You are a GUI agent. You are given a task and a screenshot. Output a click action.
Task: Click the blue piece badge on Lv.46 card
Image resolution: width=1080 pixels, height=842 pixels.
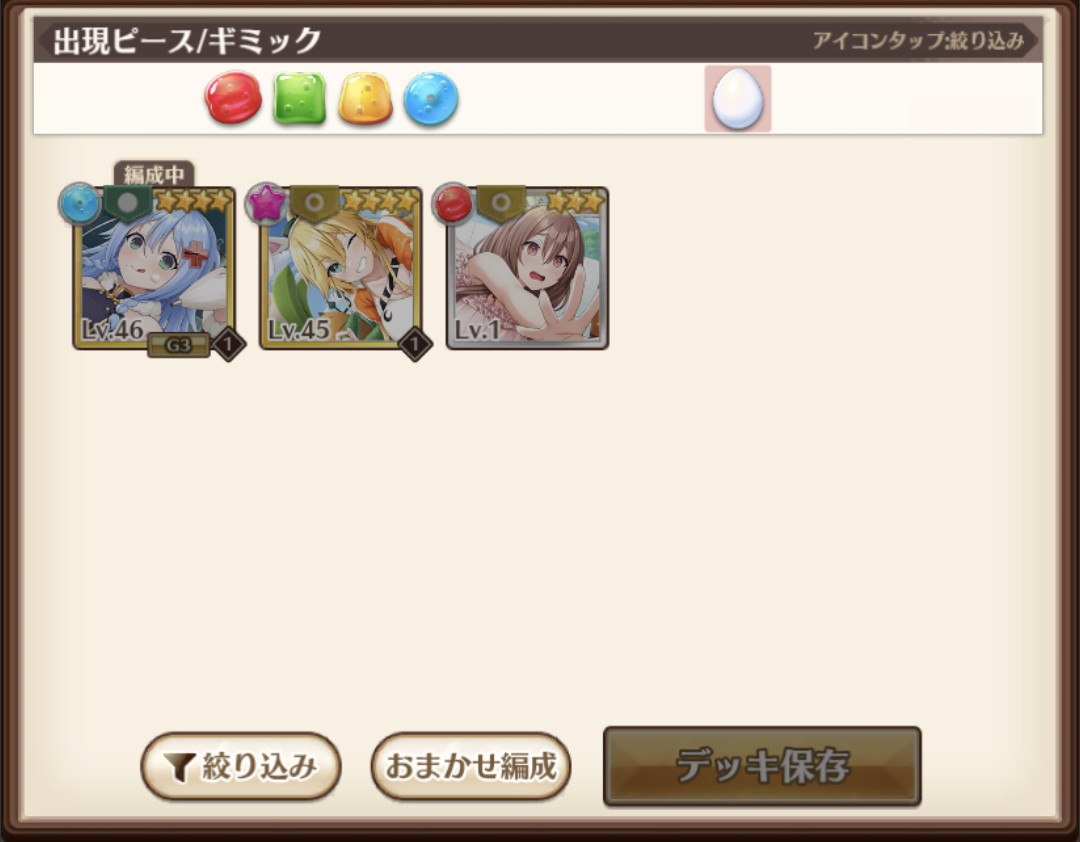[80, 203]
